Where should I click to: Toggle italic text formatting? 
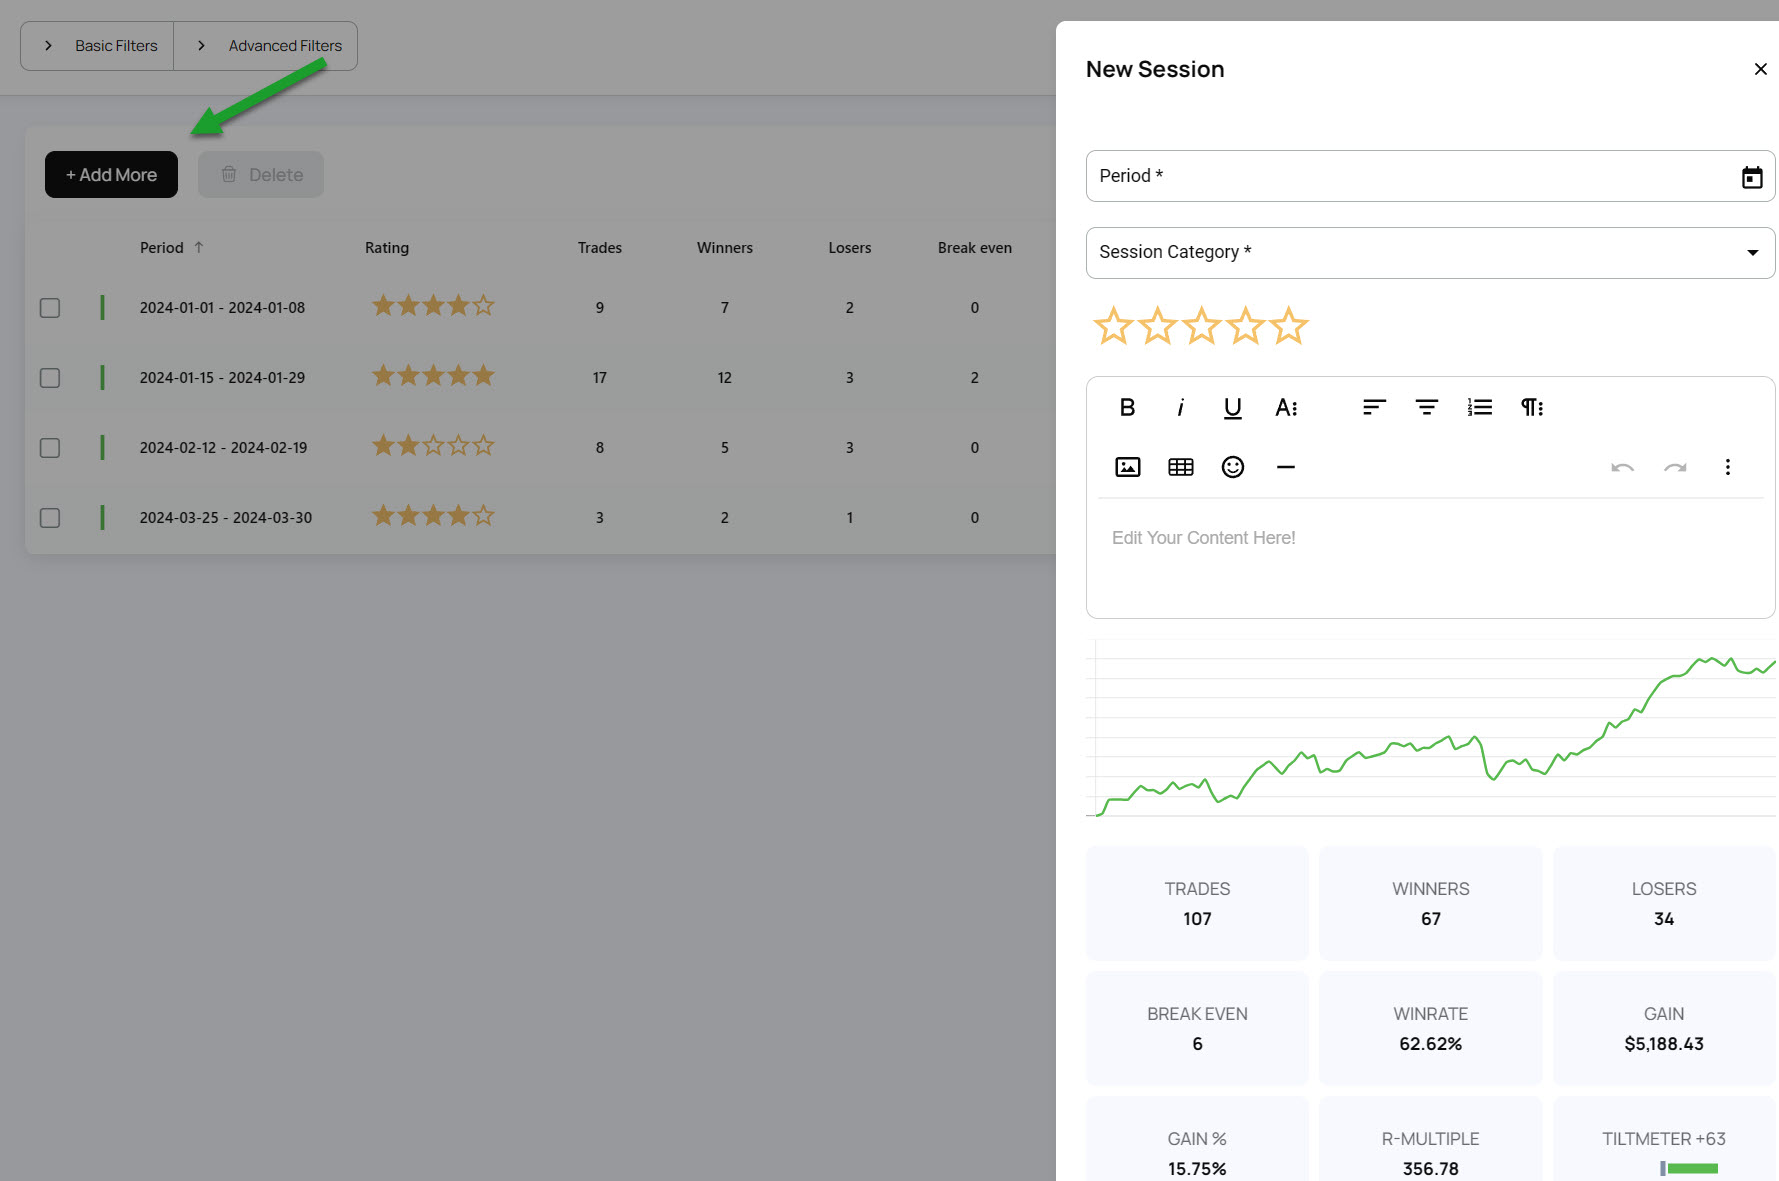[1180, 407]
